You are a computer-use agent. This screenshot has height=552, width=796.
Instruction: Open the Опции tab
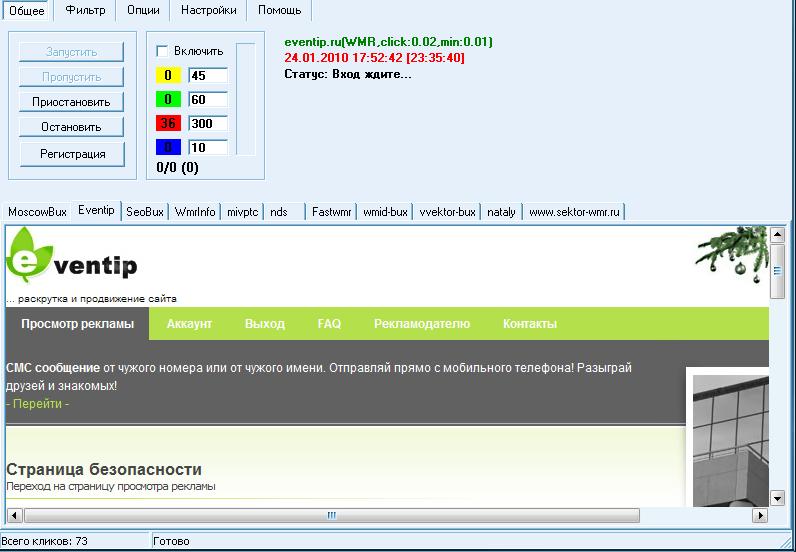[x=143, y=10]
